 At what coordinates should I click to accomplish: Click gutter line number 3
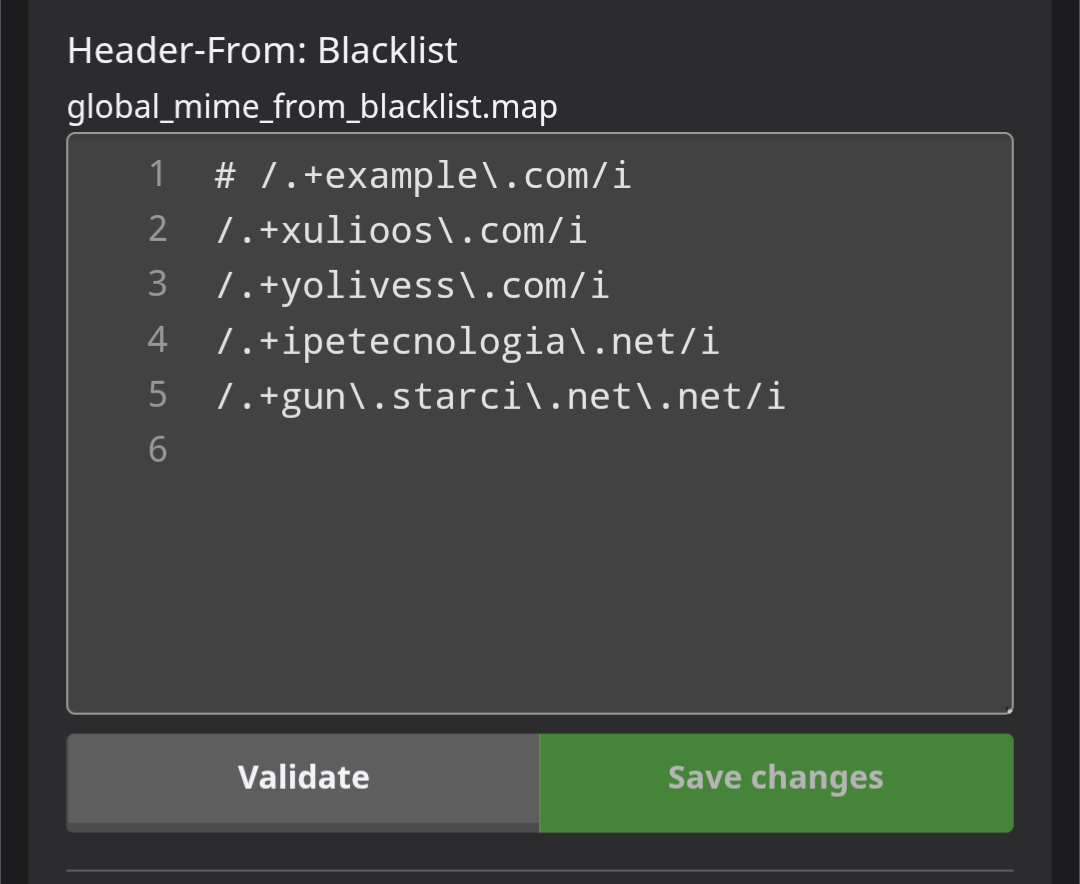(x=157, y=285)
